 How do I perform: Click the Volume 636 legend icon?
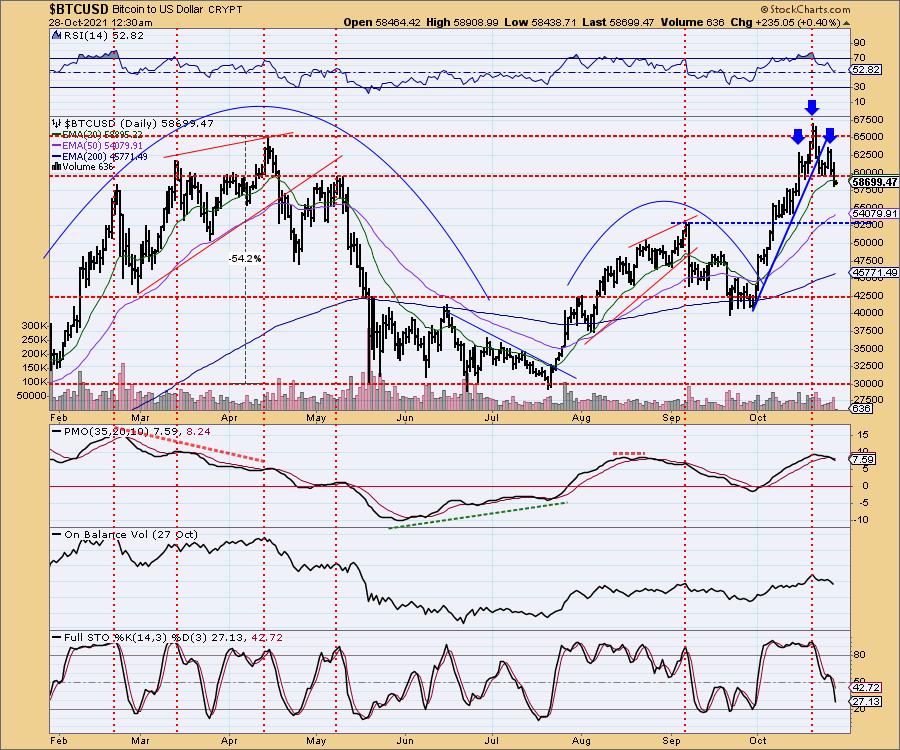56,167
